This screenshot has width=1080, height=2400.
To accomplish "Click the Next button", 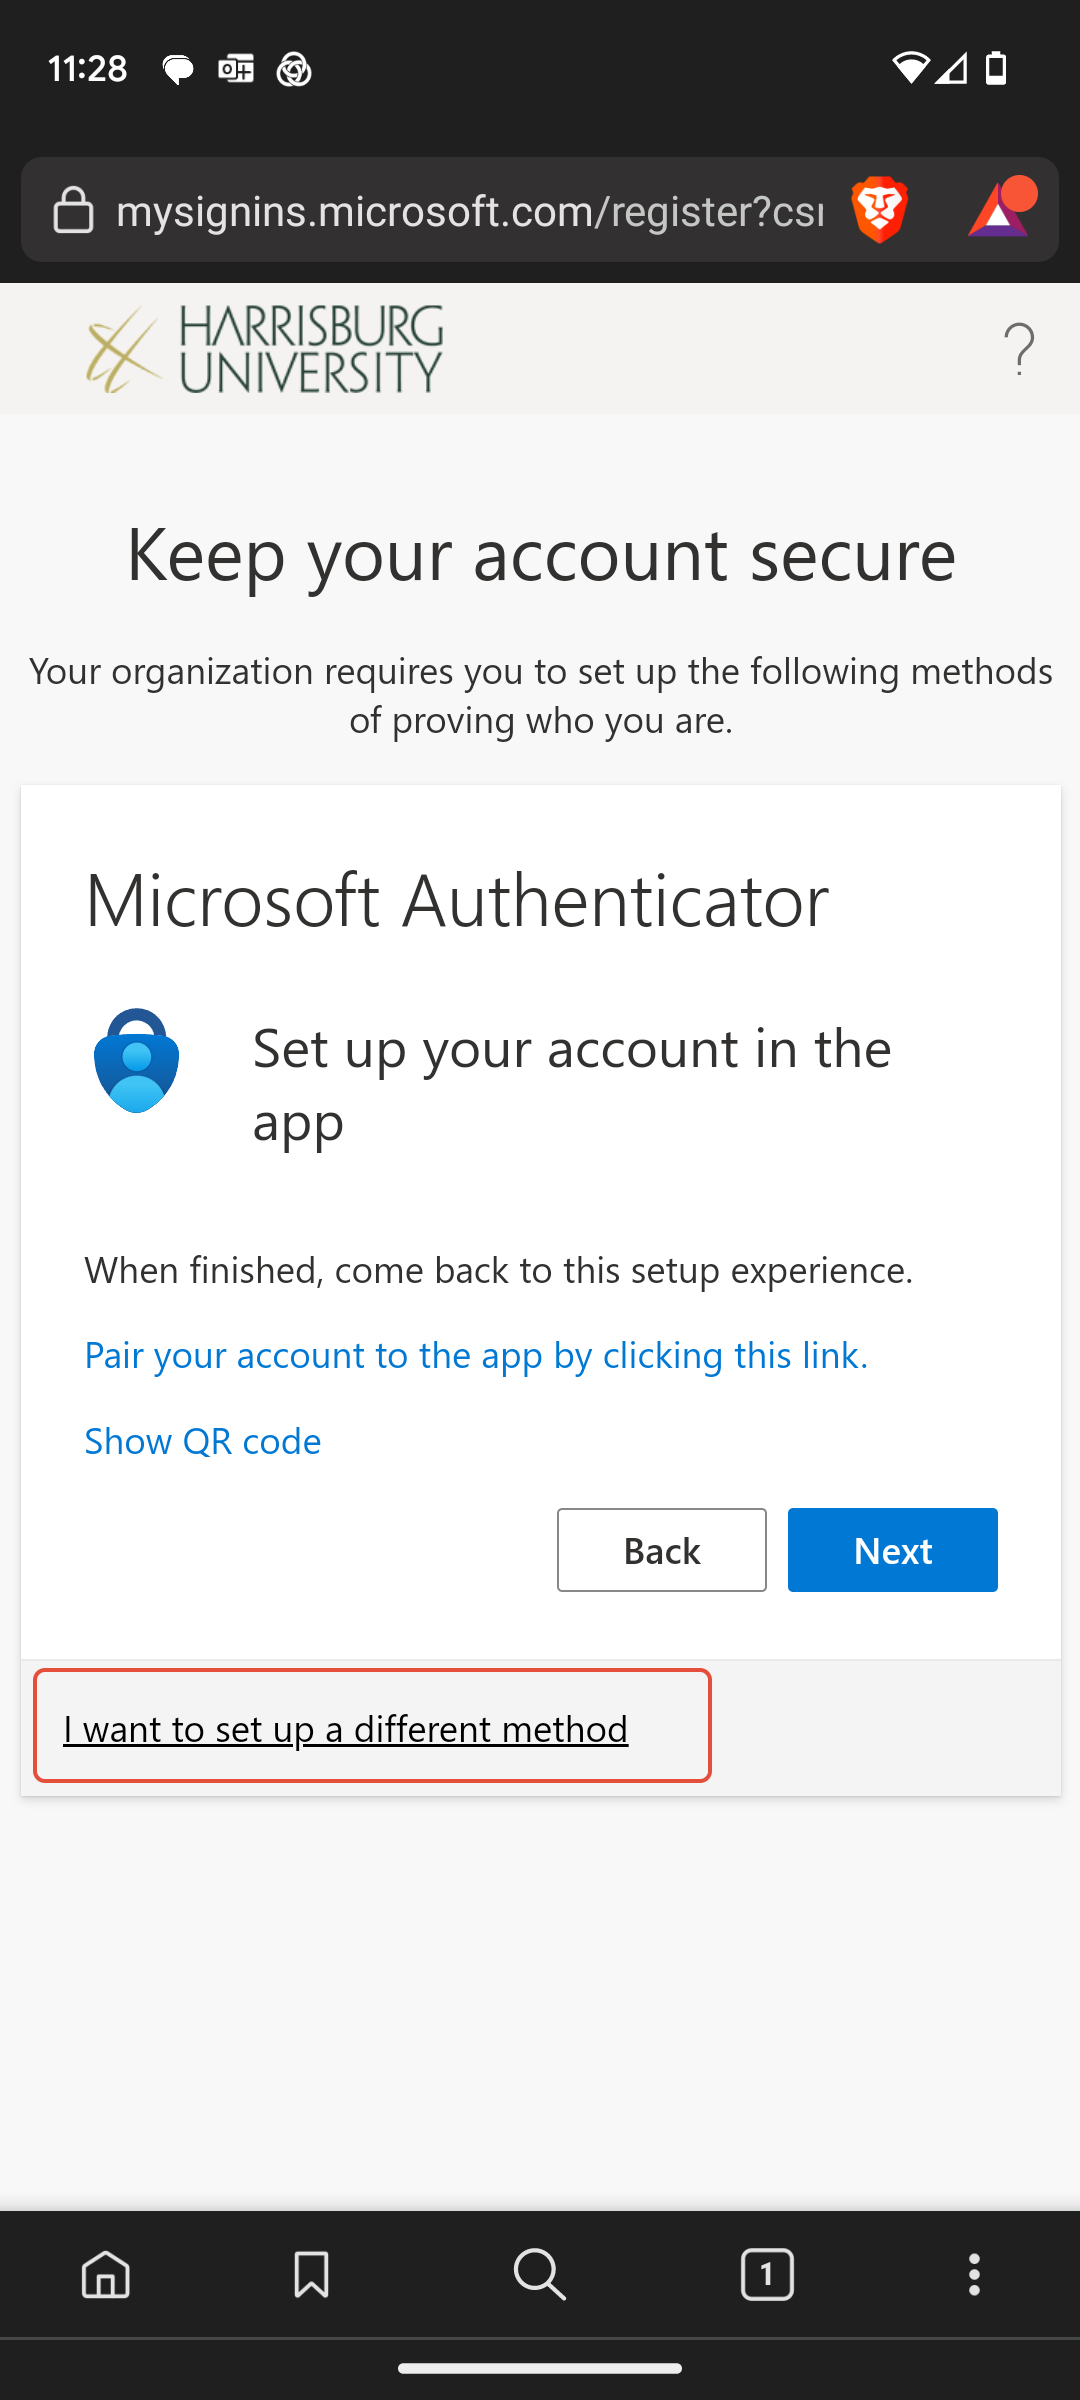I will click(x=893, y=1550).
